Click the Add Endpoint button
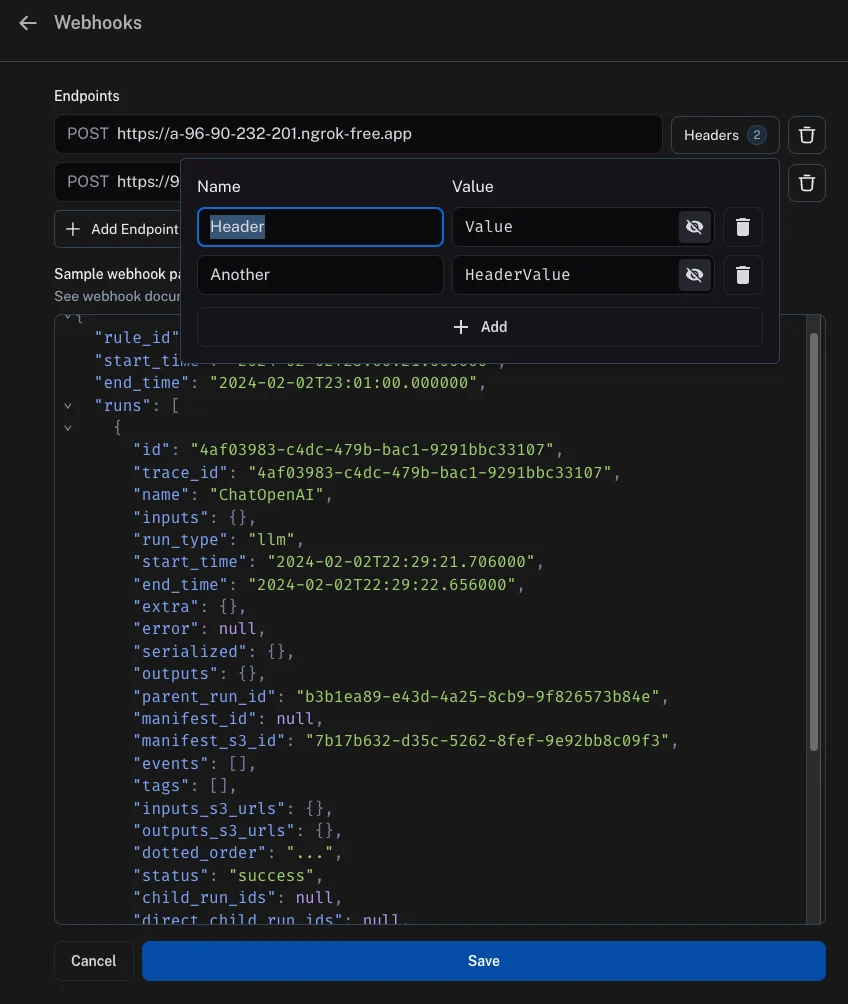The width and height of the screenshot is (848, 1004). click(x=118, y=229)
